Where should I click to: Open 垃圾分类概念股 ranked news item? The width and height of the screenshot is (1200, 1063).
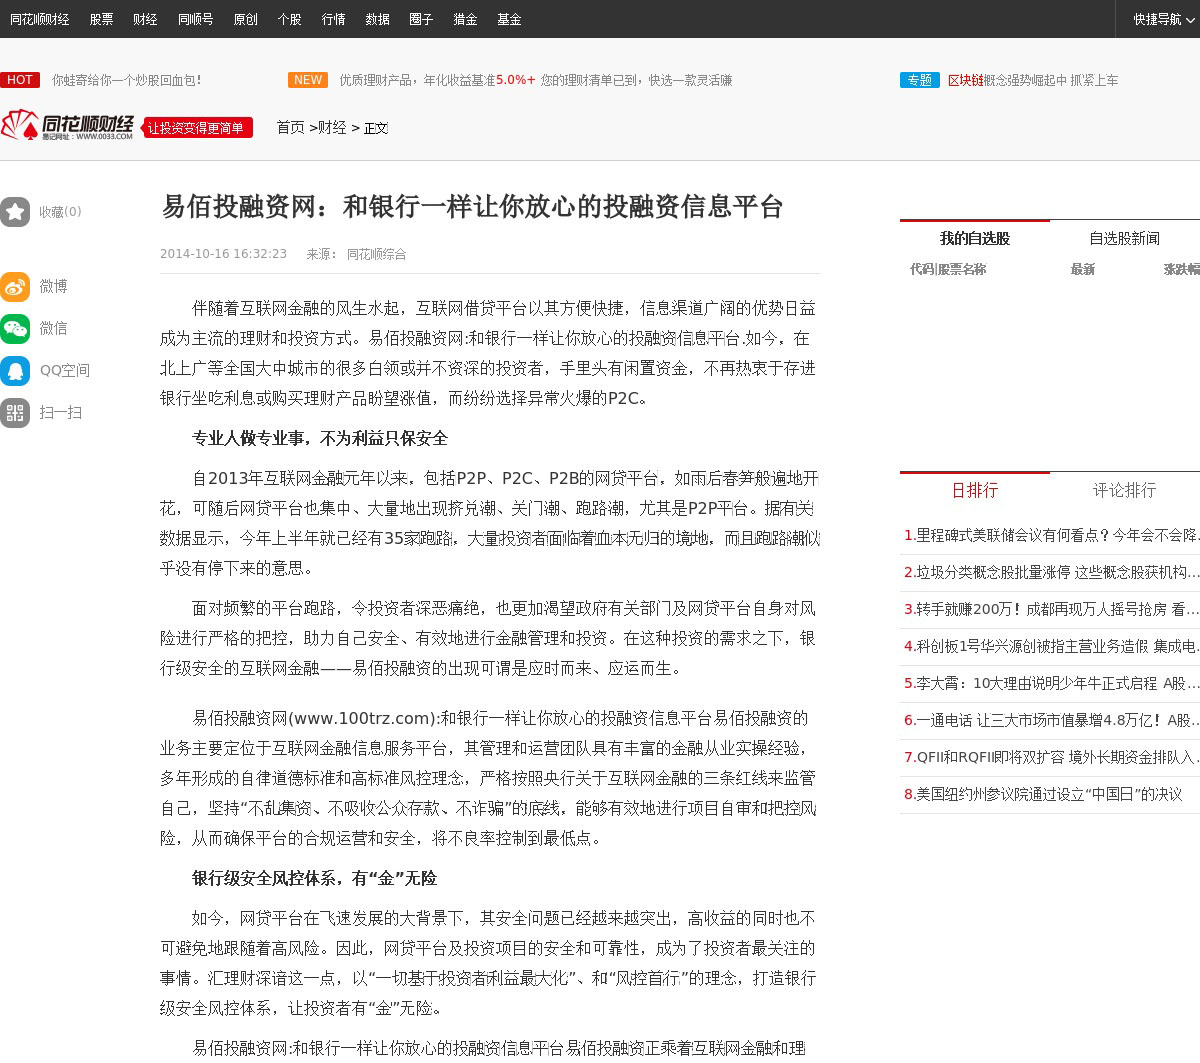(1050, 572)
